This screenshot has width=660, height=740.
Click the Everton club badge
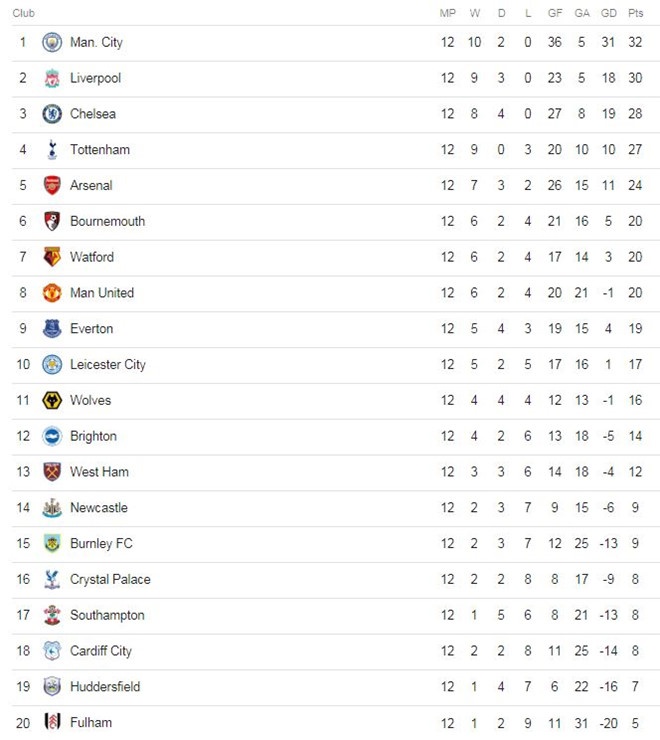click(52, 329)
